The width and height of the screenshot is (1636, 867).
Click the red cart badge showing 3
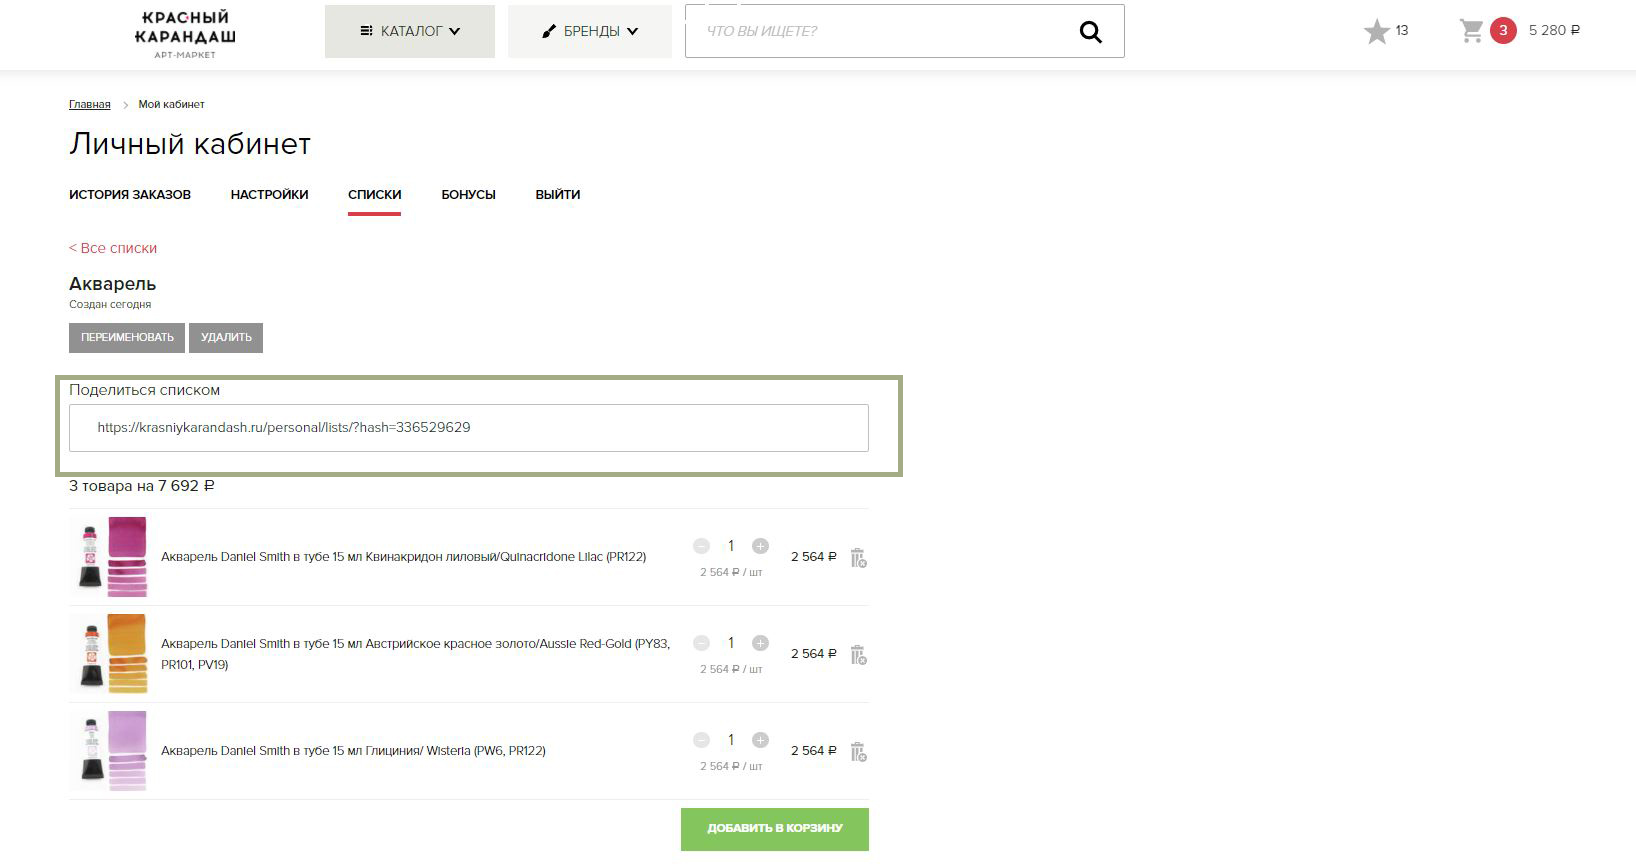pos(1503,31)
